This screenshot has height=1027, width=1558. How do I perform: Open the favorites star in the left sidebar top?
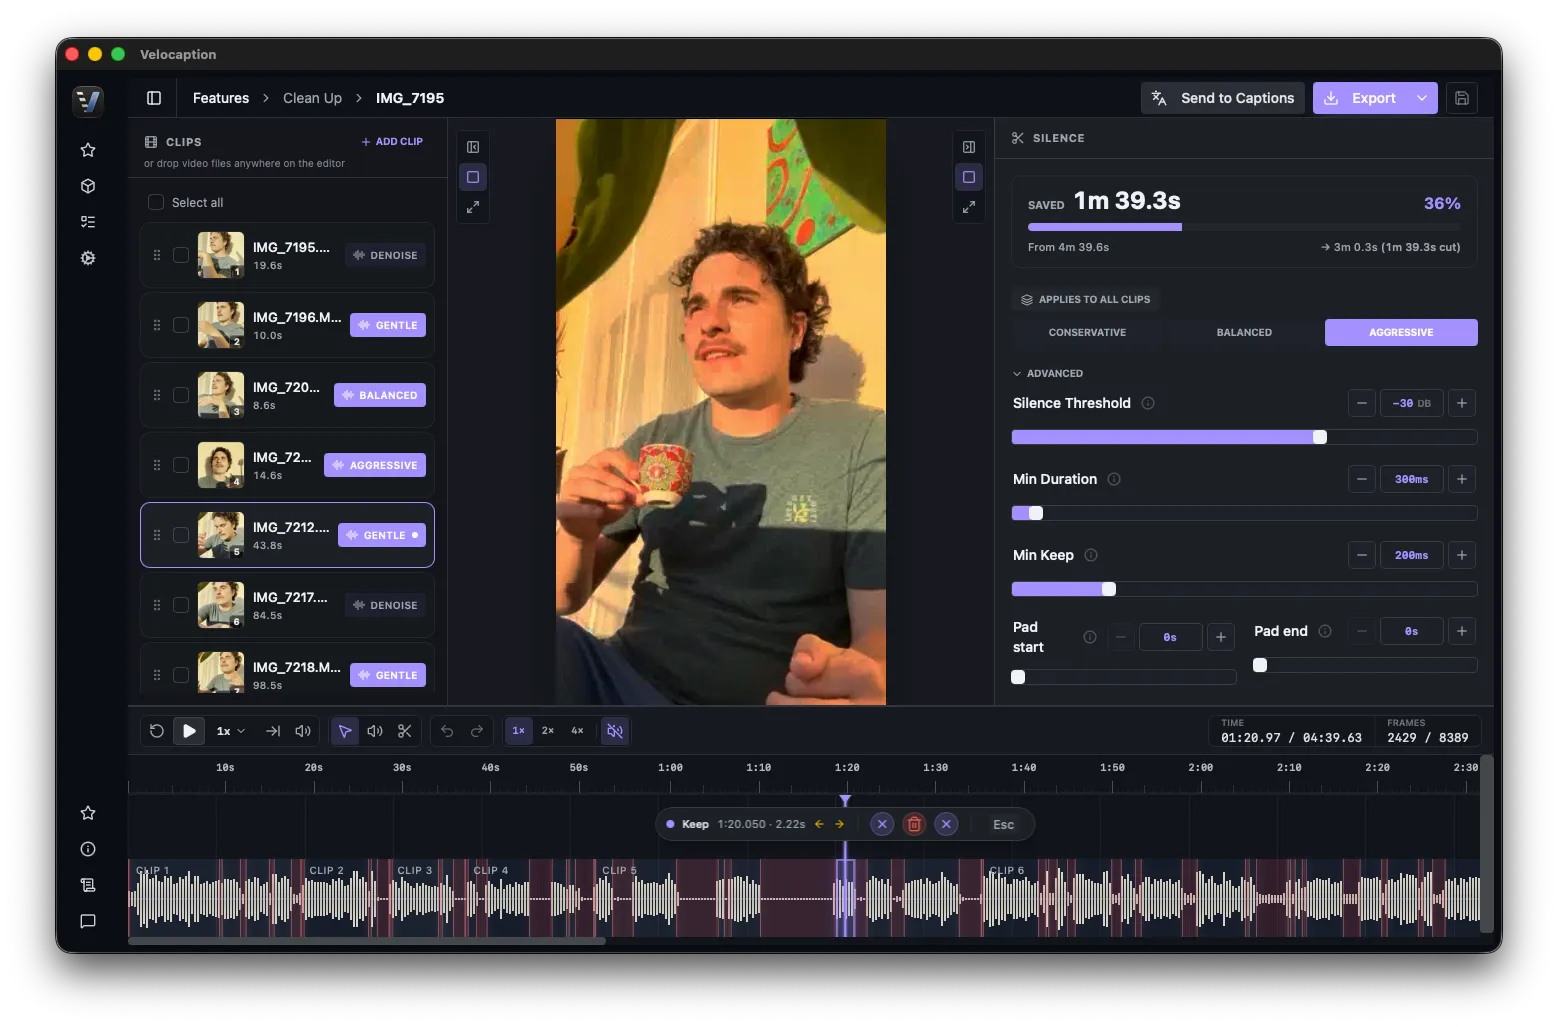88,150
